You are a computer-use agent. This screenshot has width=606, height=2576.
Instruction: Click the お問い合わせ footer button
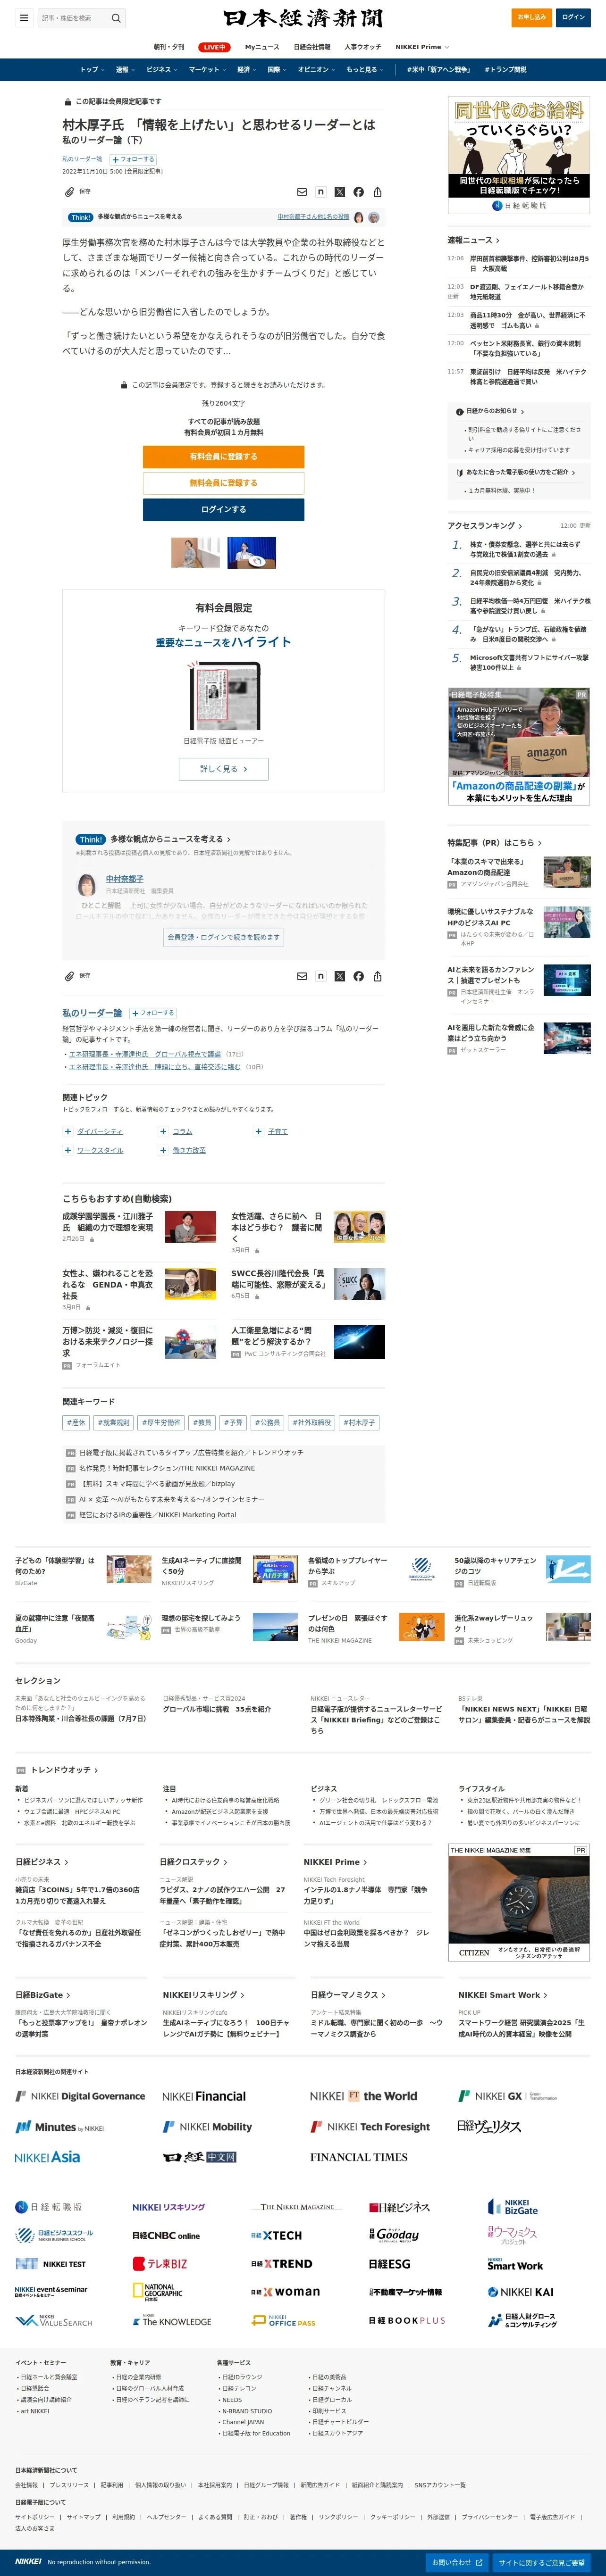tap(456, 2562)
